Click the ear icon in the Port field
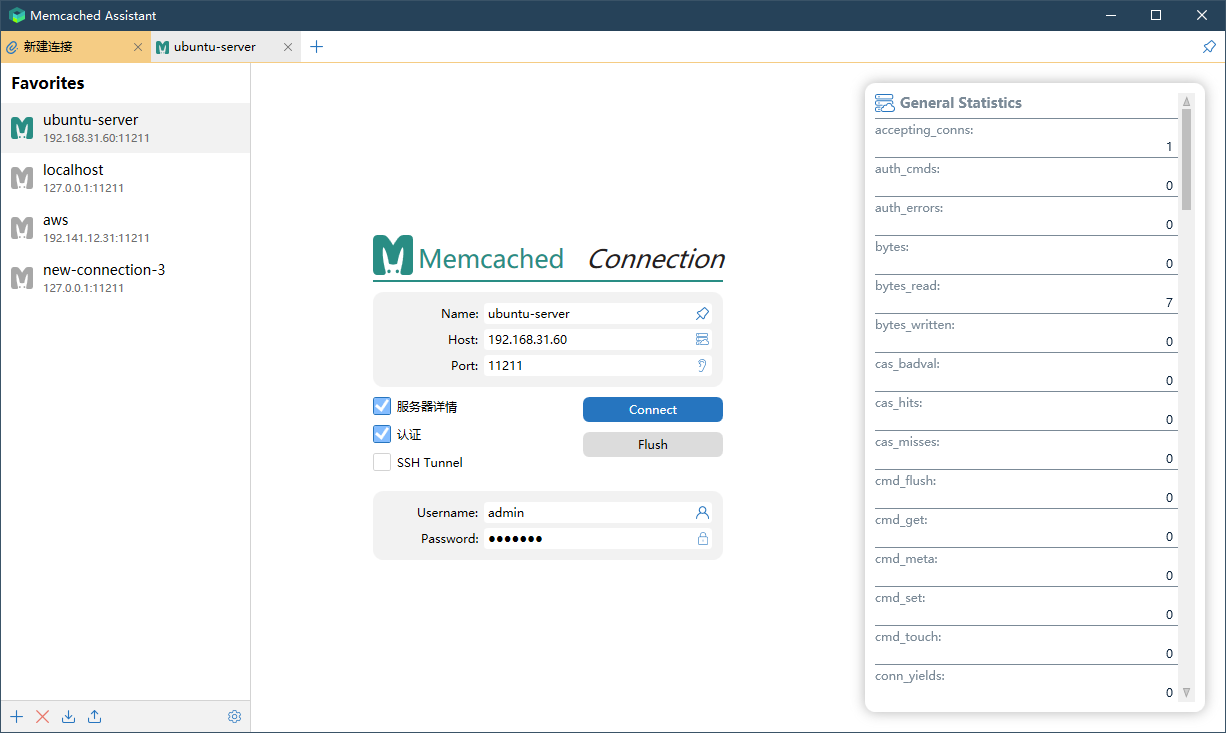 702,366
